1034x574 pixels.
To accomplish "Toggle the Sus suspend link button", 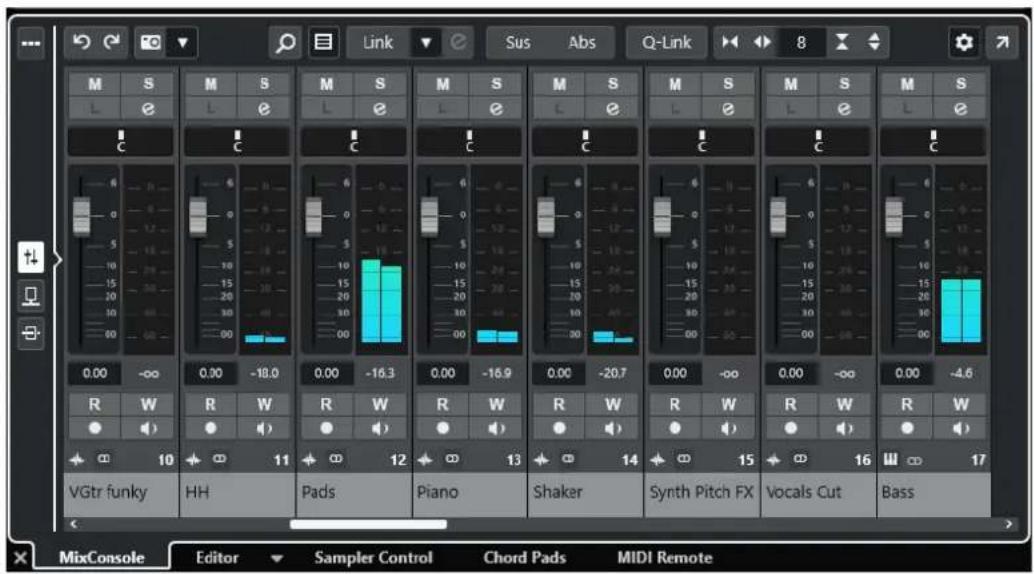I will 518,43.
